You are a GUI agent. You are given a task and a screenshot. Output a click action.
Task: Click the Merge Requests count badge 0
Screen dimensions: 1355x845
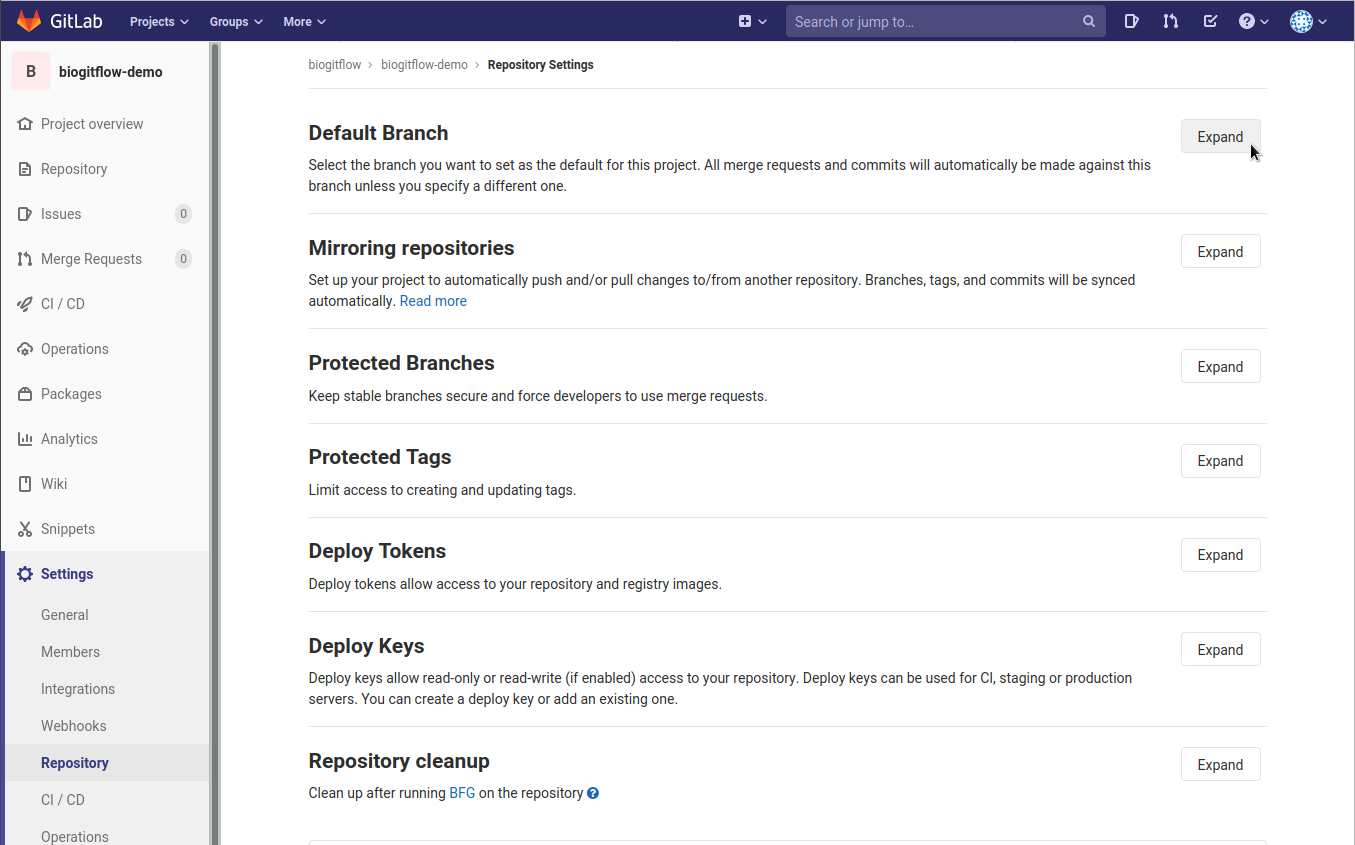tap(183, 259)
